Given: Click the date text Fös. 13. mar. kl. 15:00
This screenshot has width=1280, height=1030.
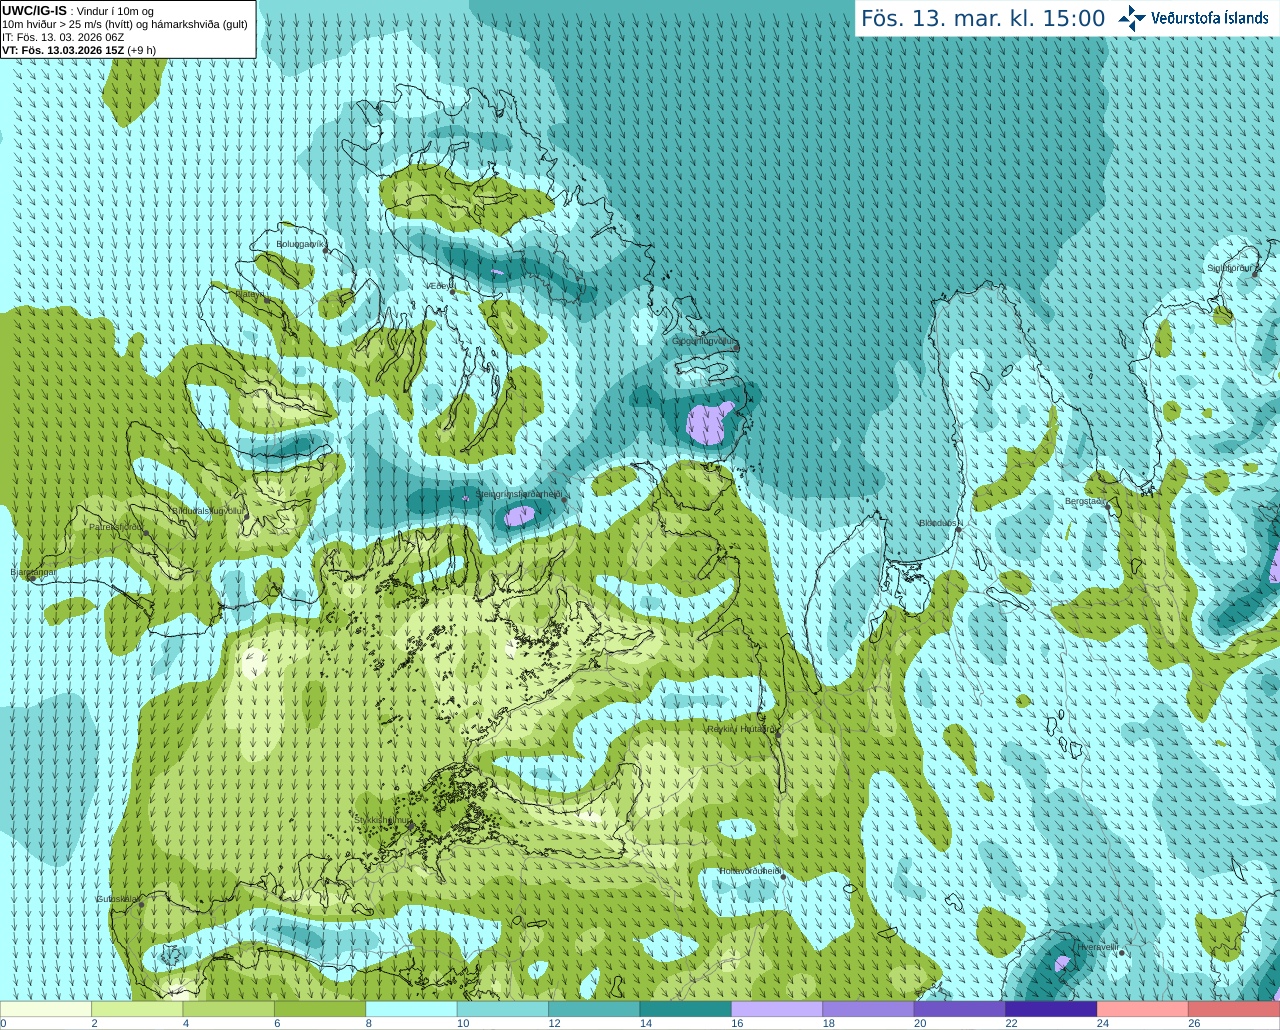Looking at the screenshot, I should tap(983, 18).
